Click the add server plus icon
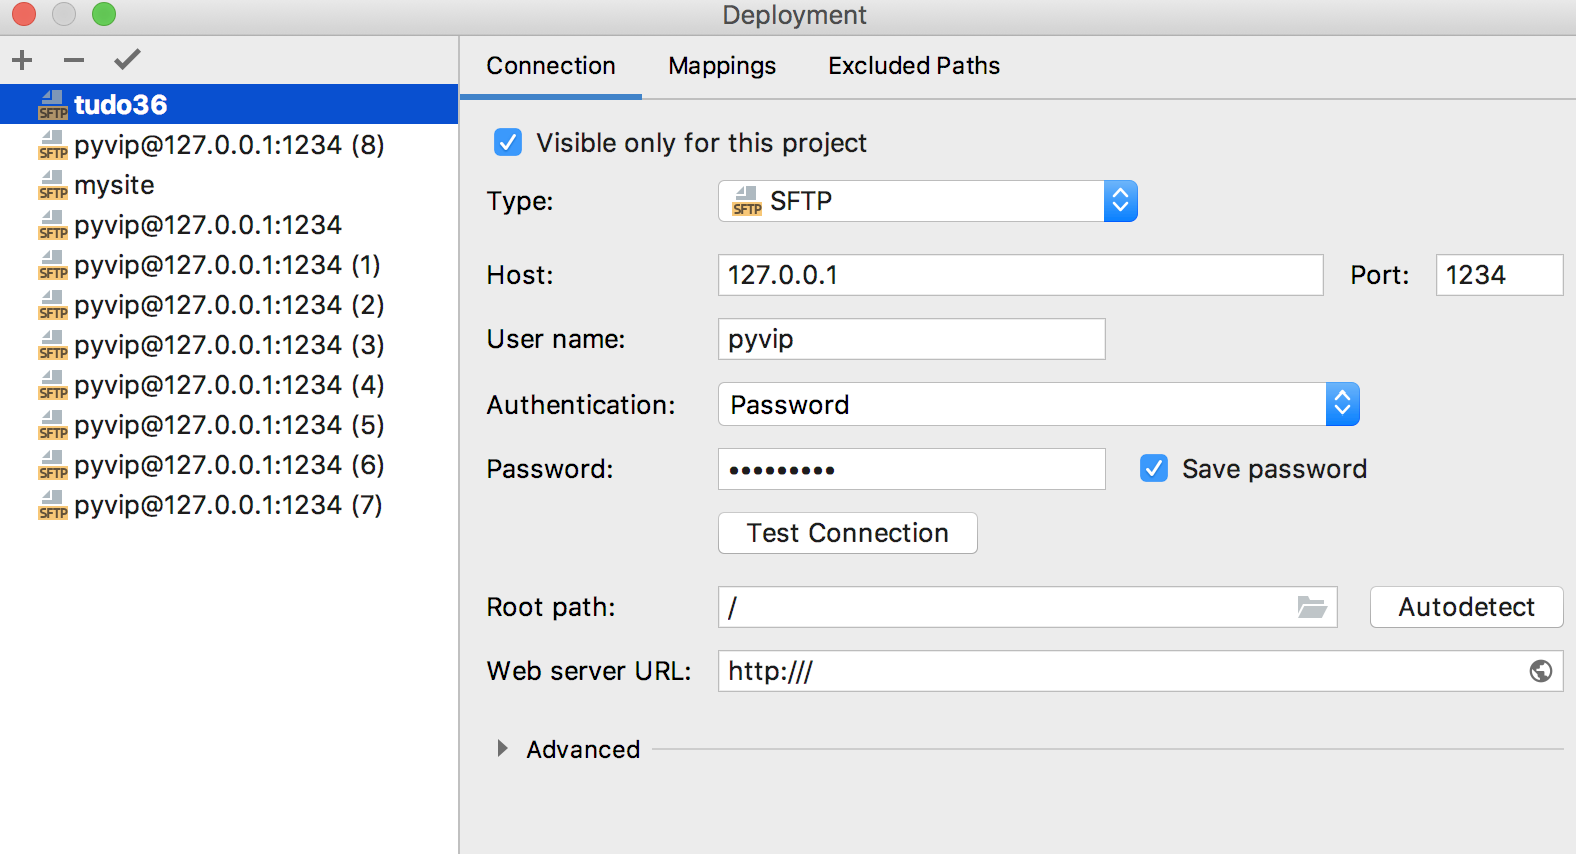Image resolution: width=1576 pixels, height=854 pixels. [22, 60]
